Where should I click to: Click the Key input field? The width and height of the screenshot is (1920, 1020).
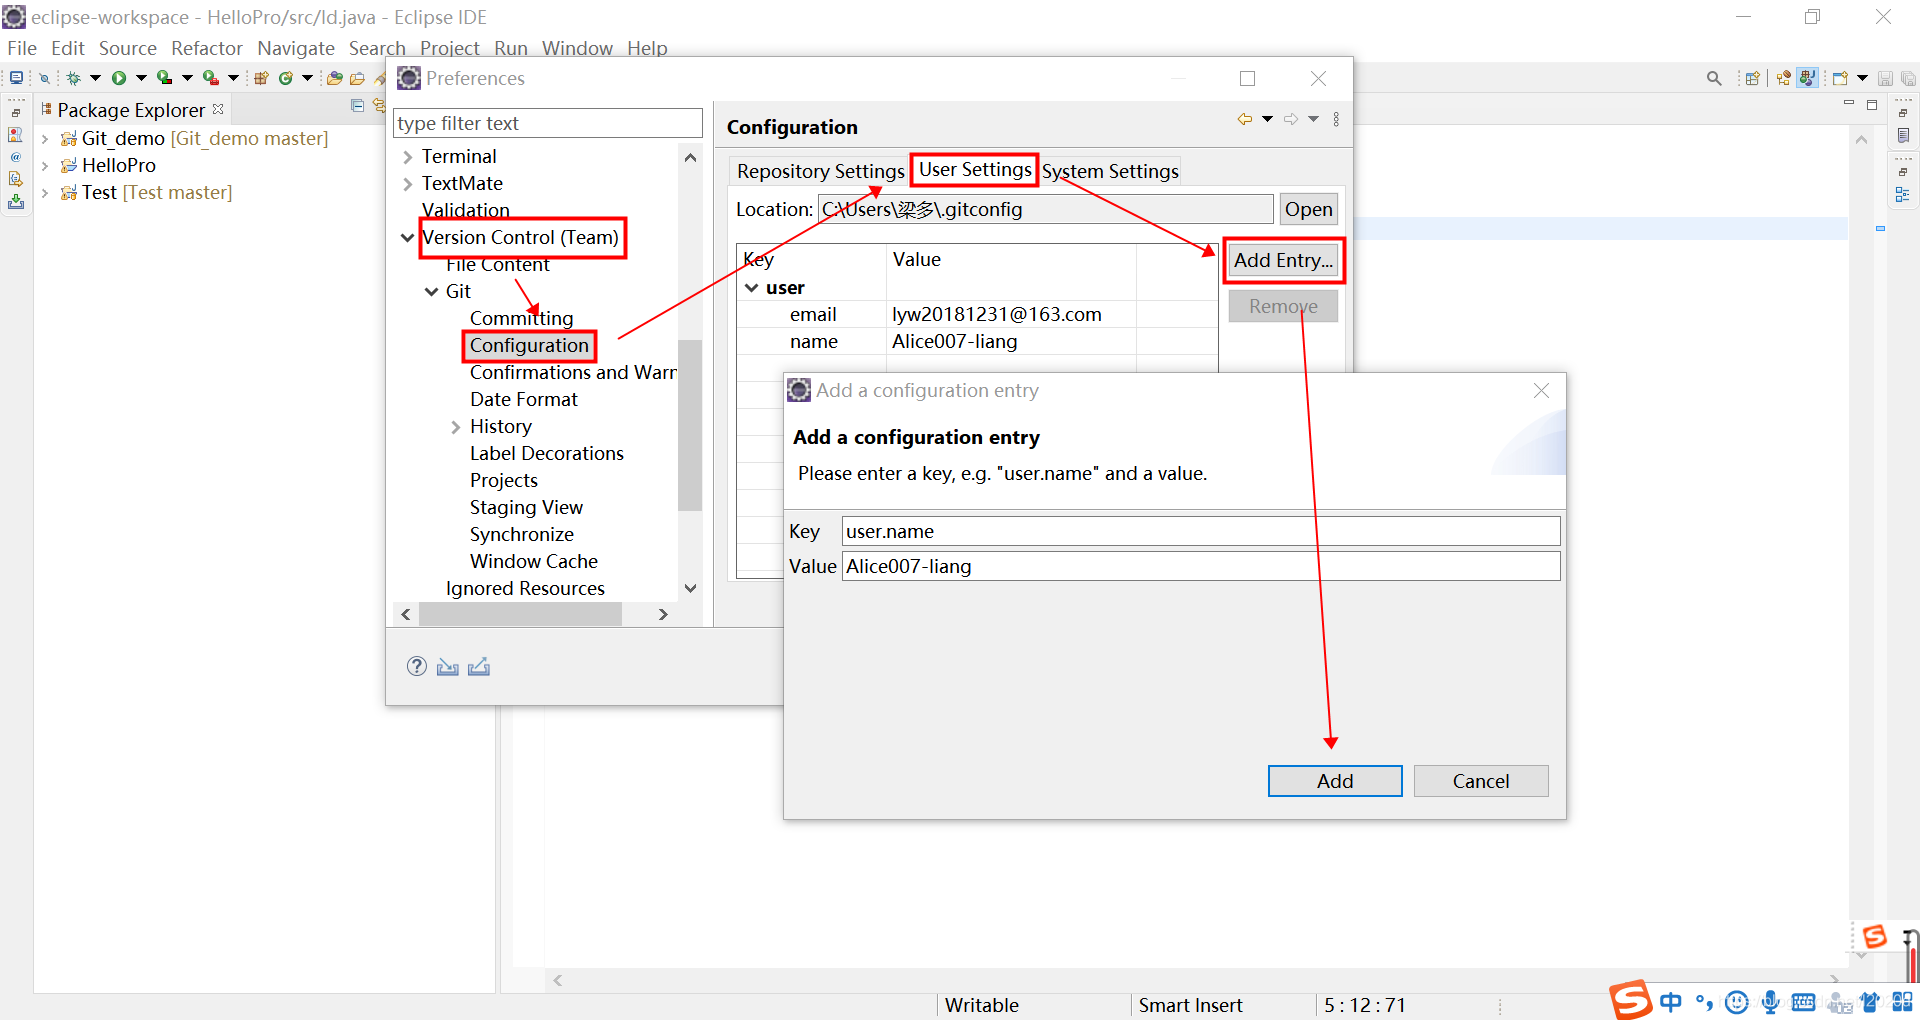point(1201,531)
